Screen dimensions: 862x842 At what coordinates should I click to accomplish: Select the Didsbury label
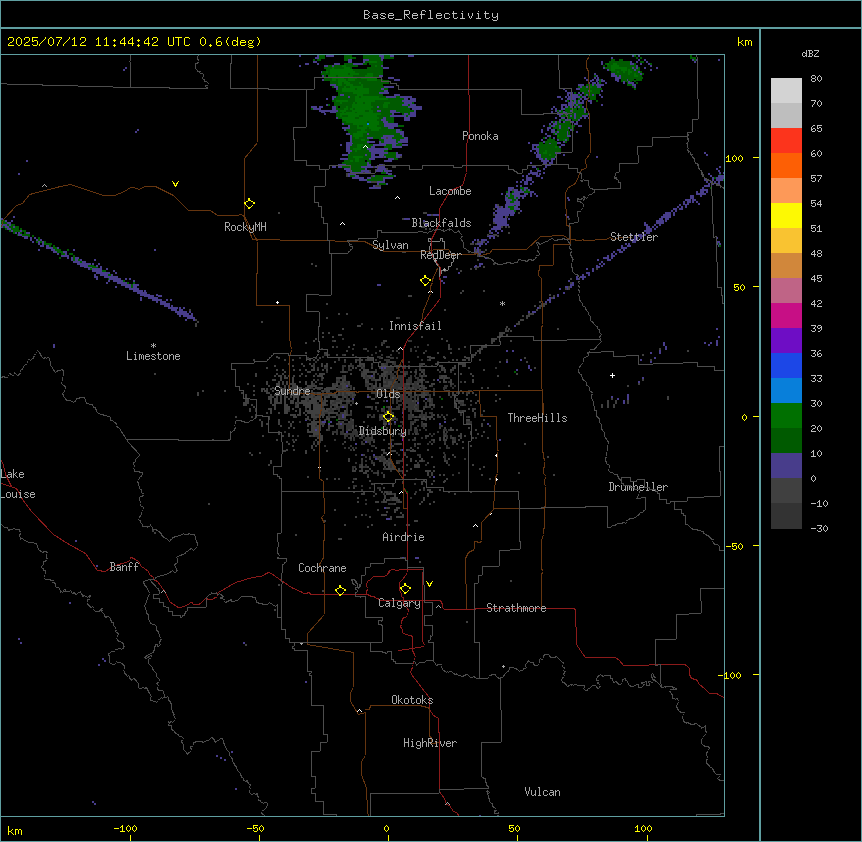pos(383,431)
